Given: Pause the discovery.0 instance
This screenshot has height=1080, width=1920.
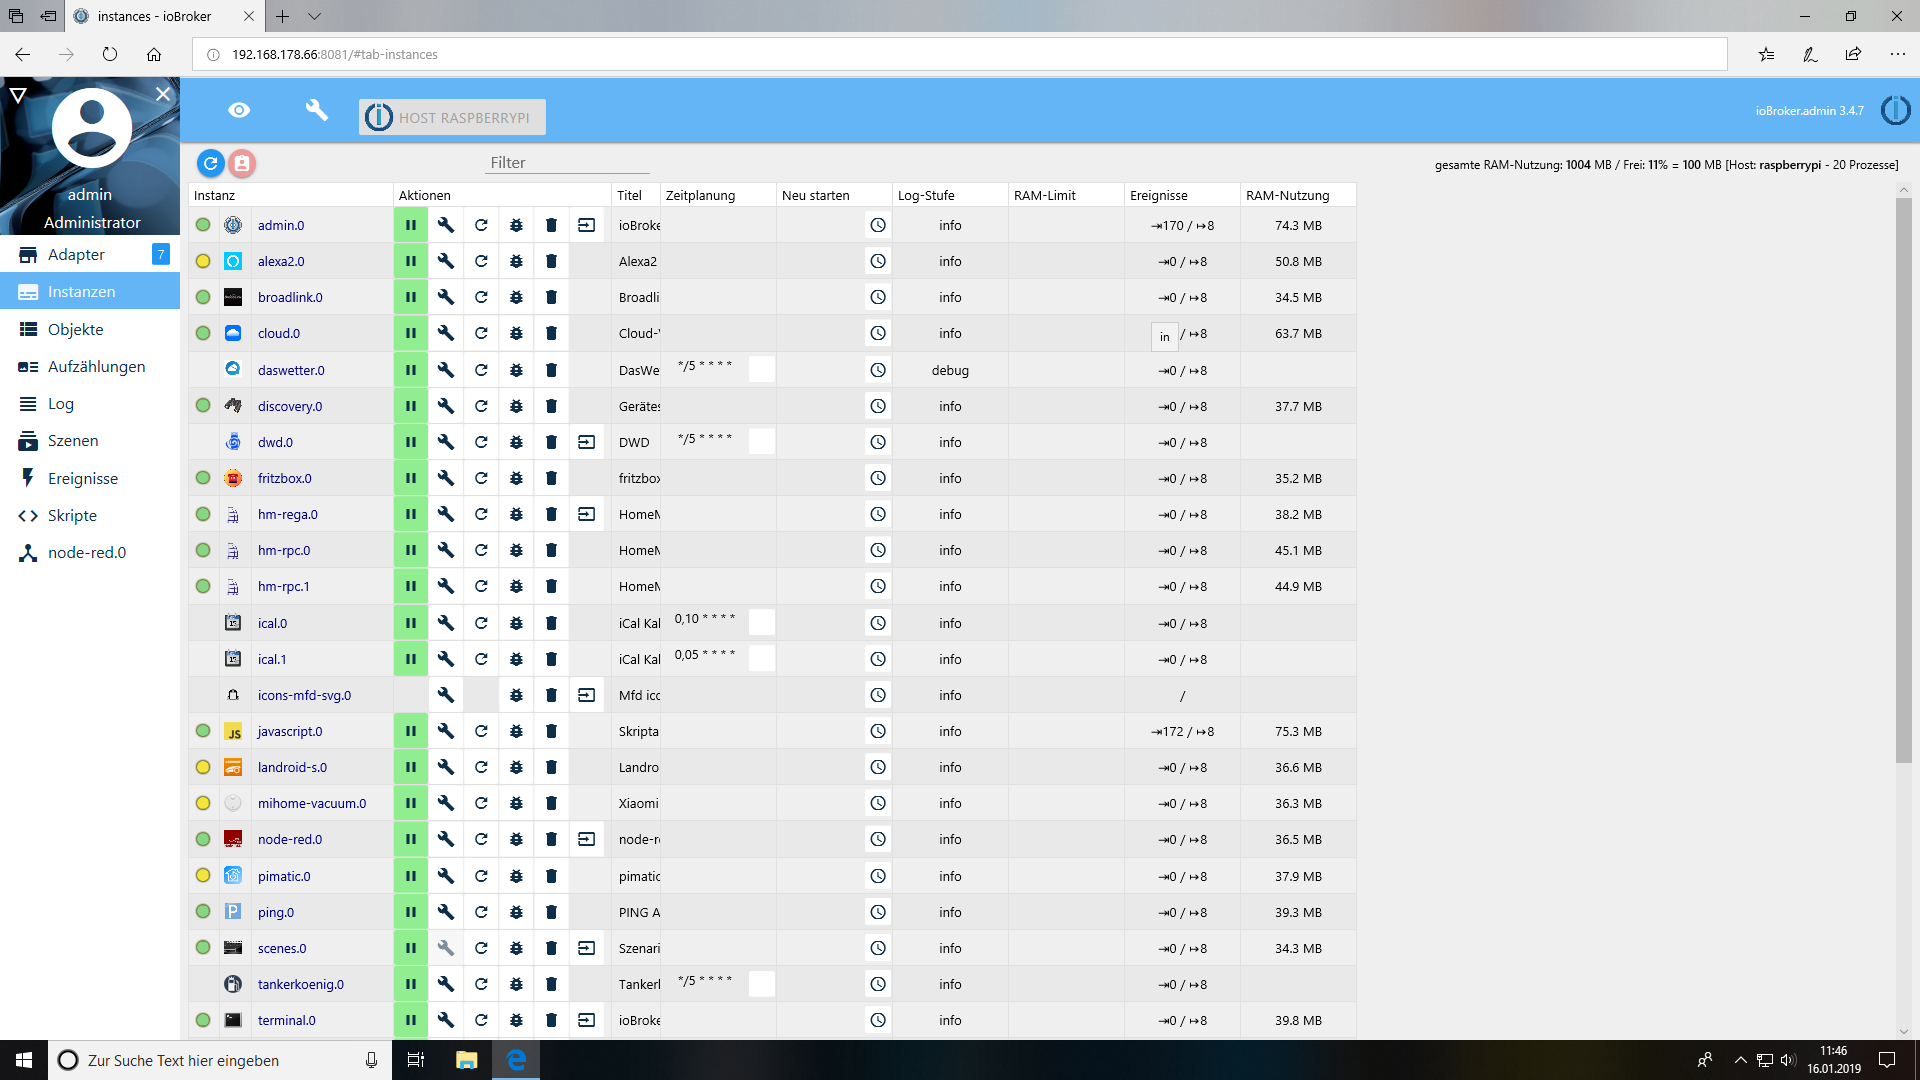Looking at the screenshot, I should pos(410,406).
